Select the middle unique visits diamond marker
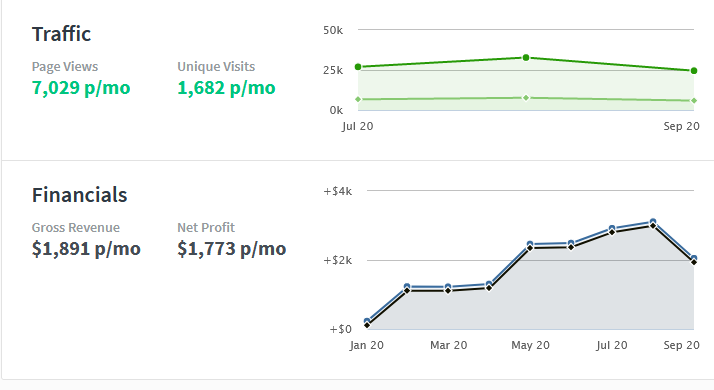714x390 pixels. (x=526, y=98)
